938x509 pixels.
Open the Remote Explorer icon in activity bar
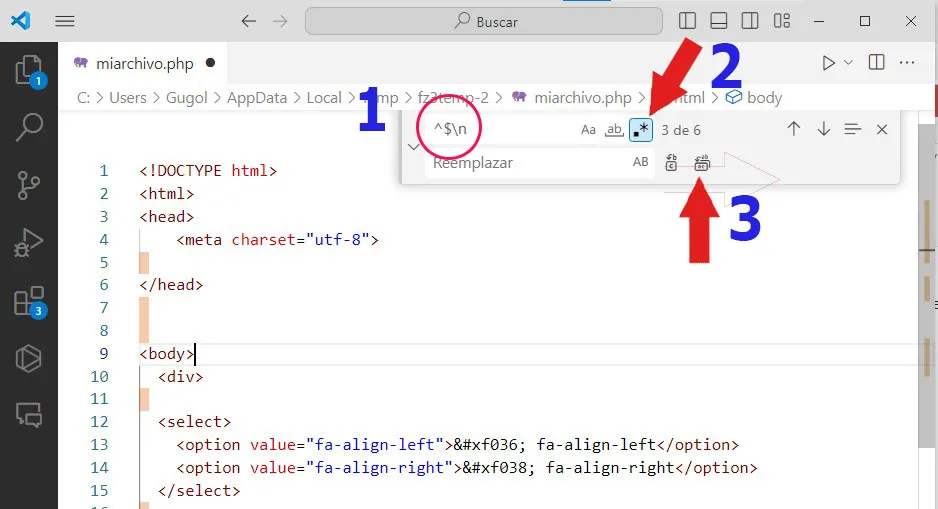click(29, 414)
